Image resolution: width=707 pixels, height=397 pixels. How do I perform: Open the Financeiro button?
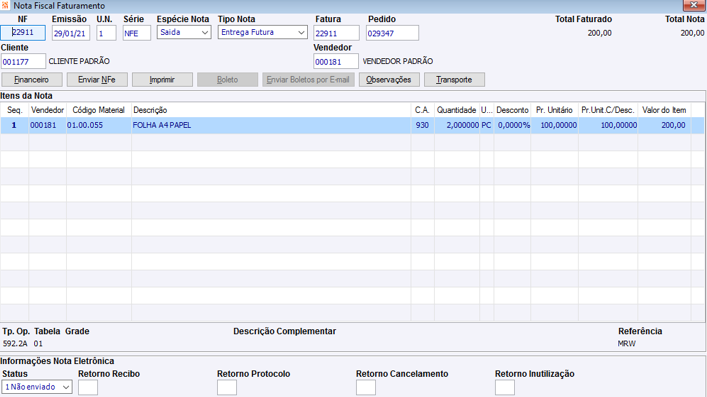32,80
